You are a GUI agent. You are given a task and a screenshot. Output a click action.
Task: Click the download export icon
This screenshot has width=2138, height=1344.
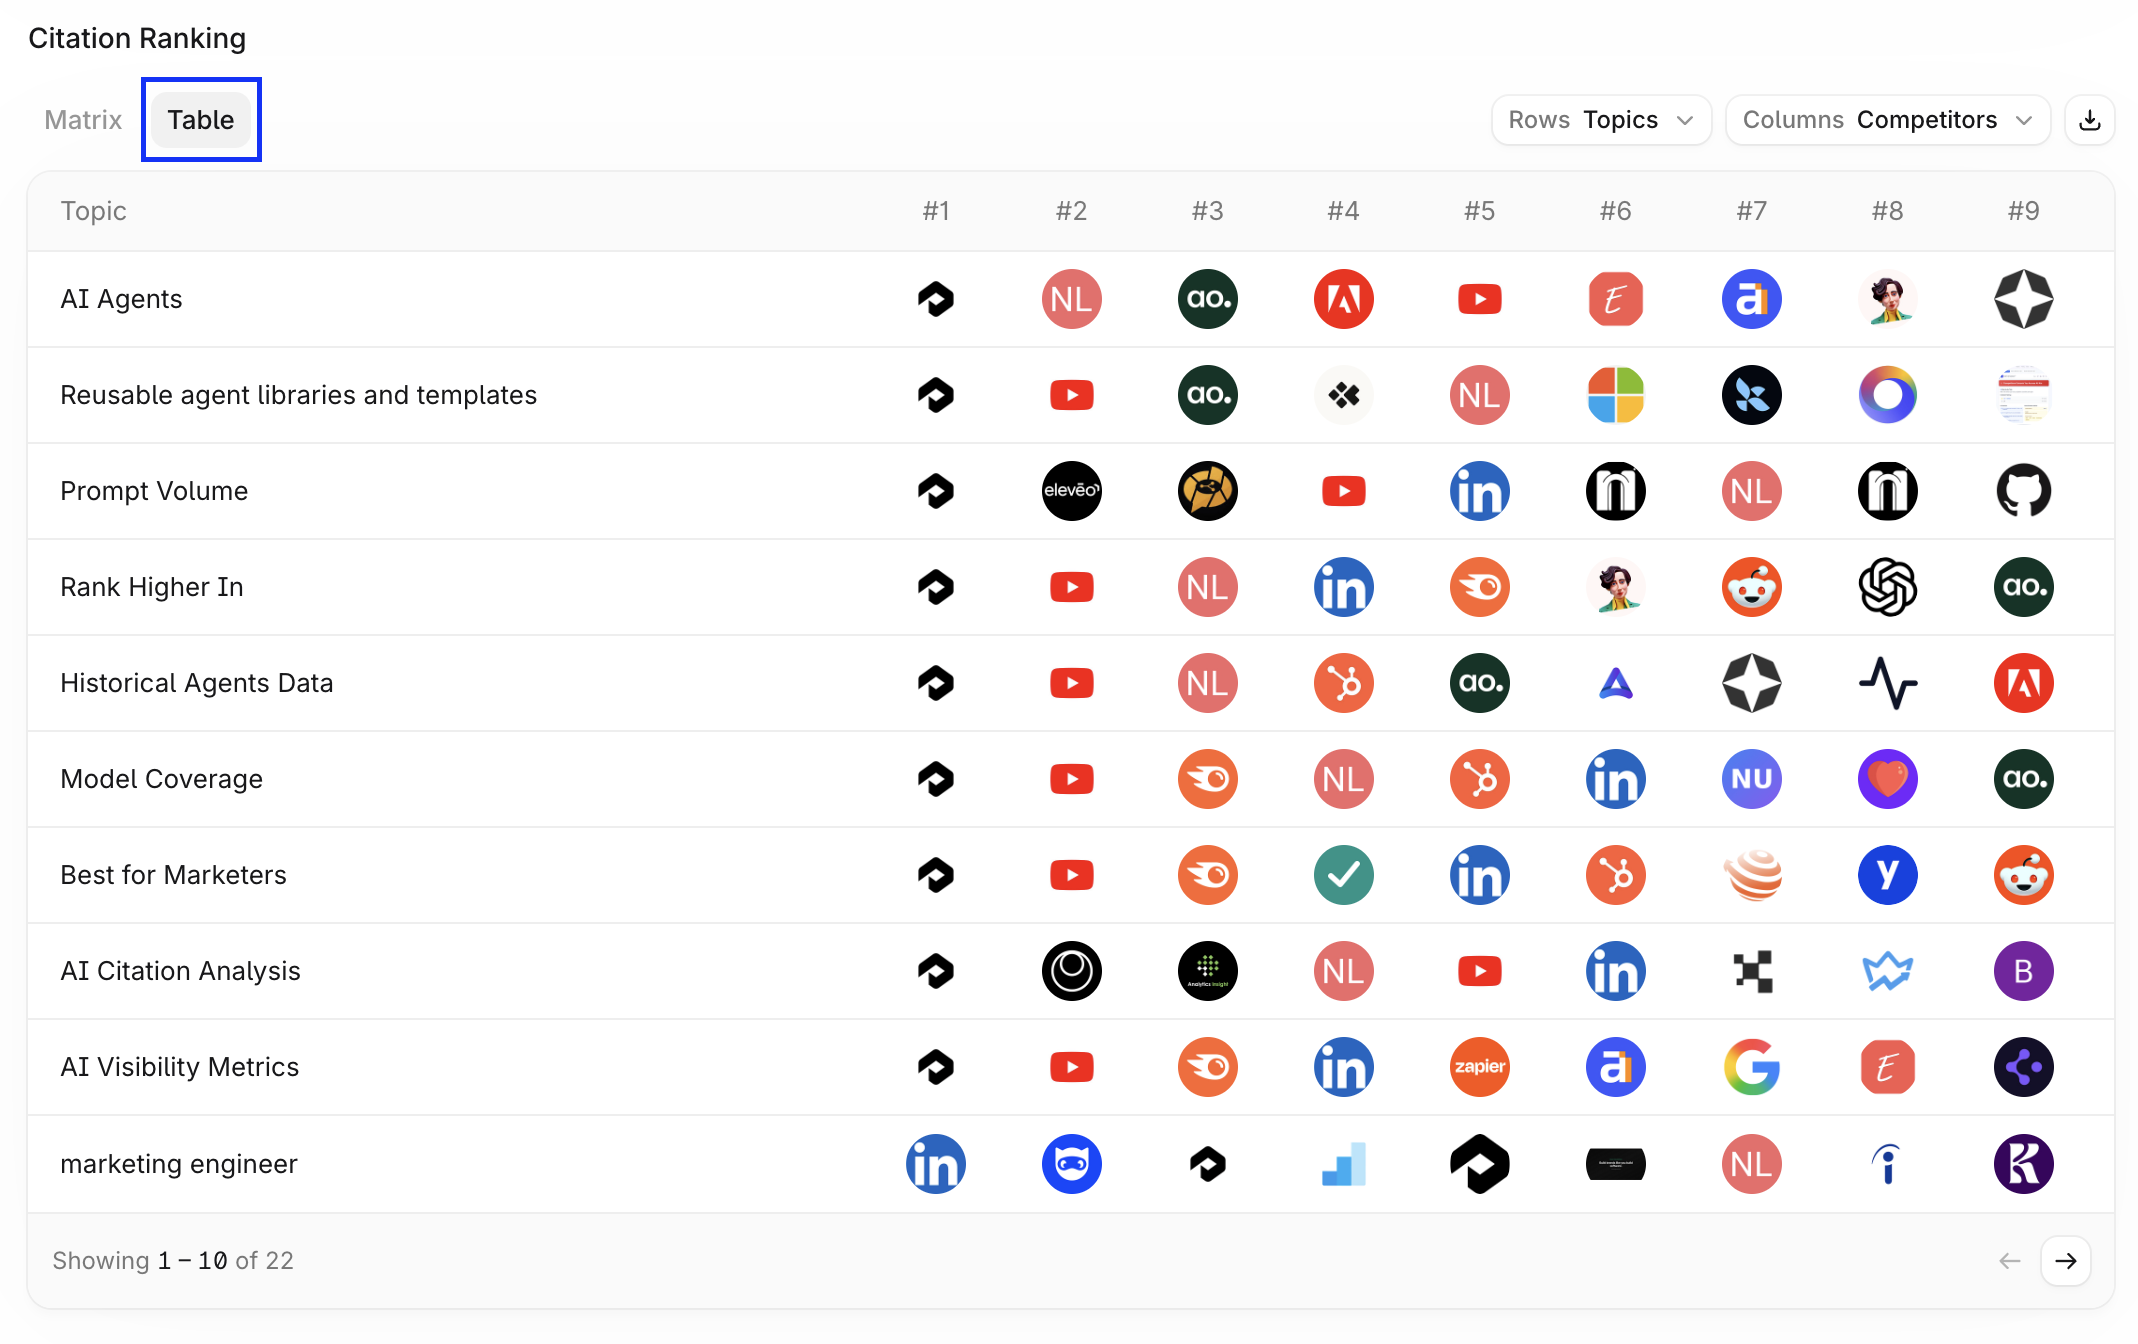2089,120
